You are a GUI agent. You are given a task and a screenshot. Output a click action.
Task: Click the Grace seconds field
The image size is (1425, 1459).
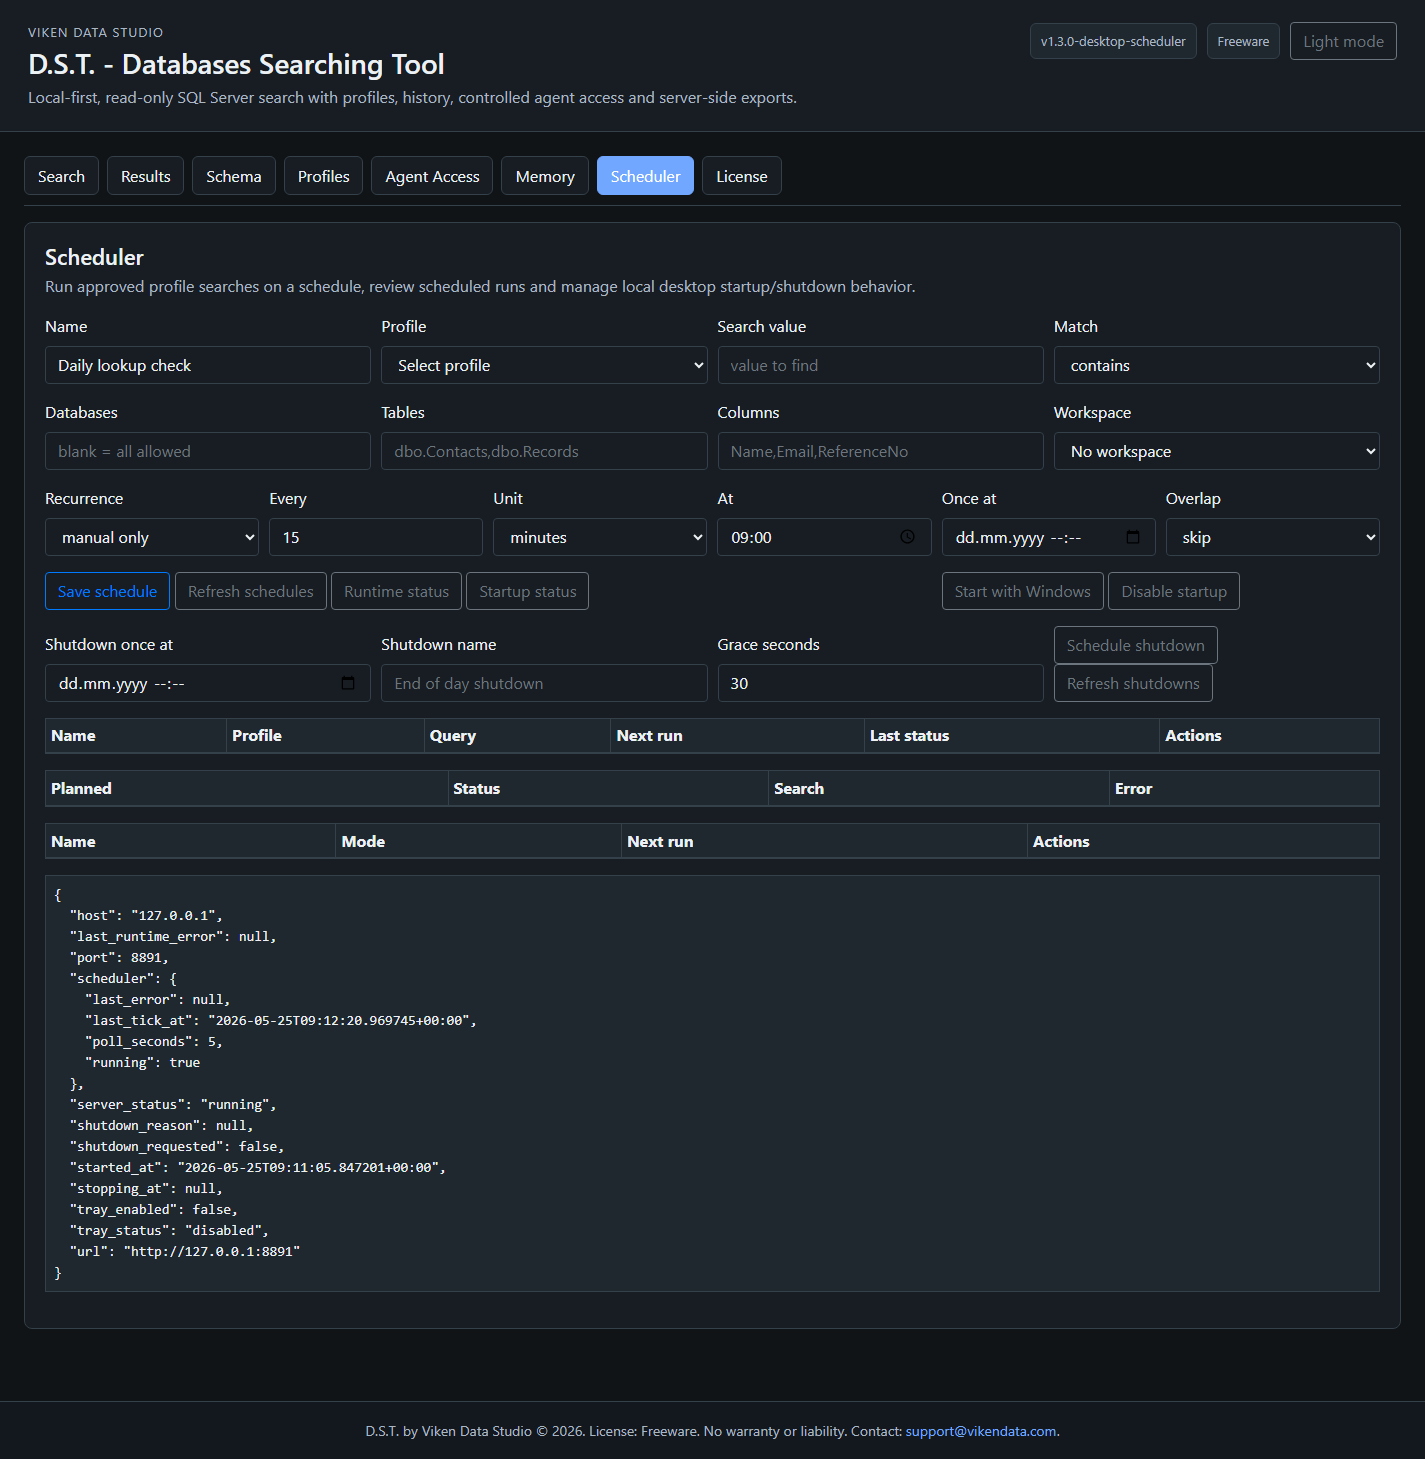pos(880,683)
